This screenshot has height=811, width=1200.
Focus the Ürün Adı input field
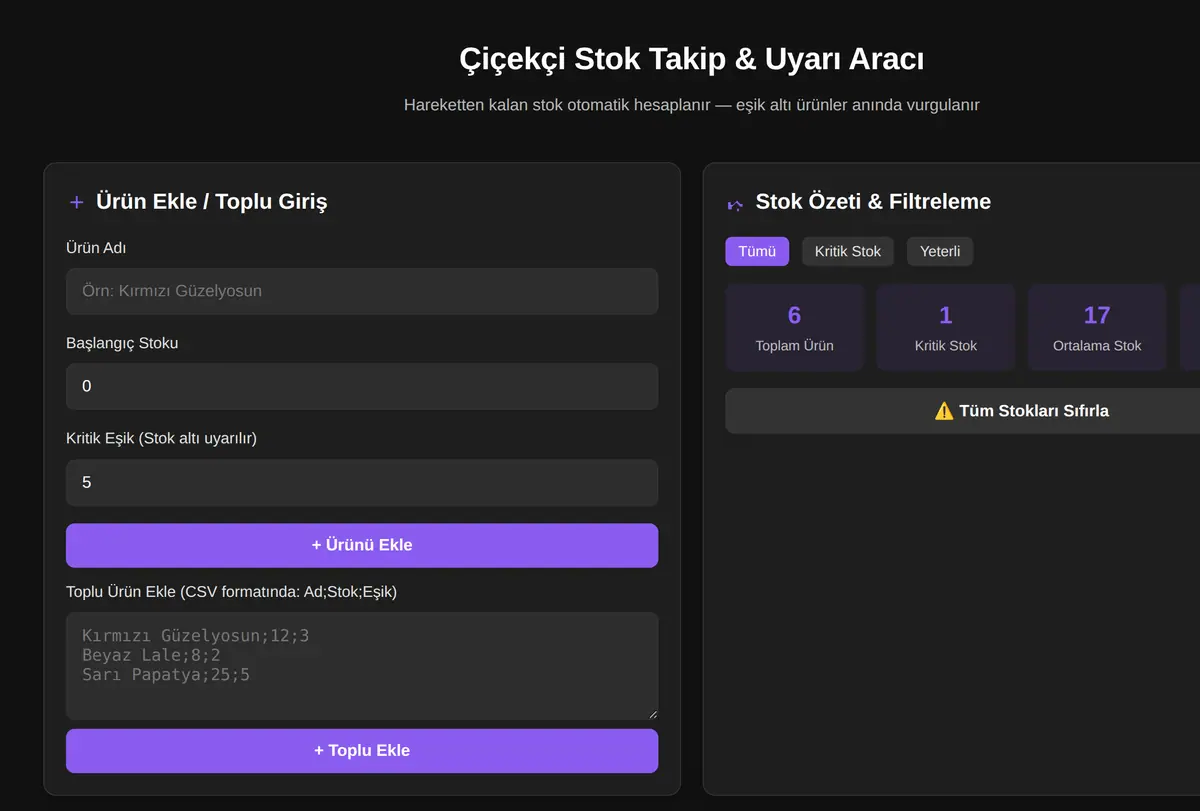tap(362, 291)
